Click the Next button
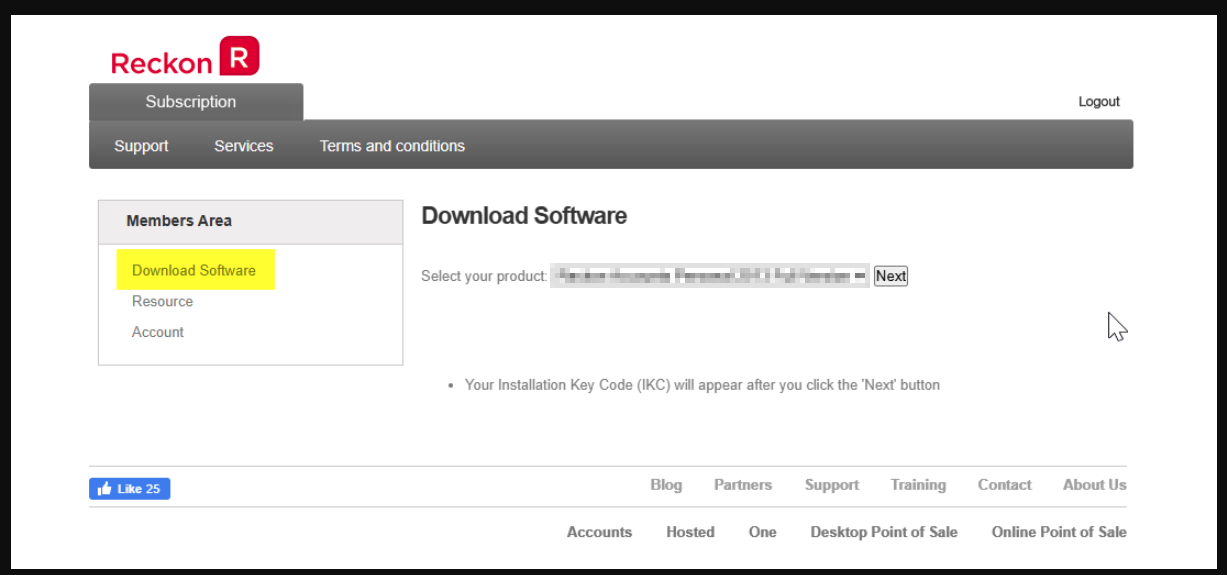1227x575 pixels. coord(891,276)
